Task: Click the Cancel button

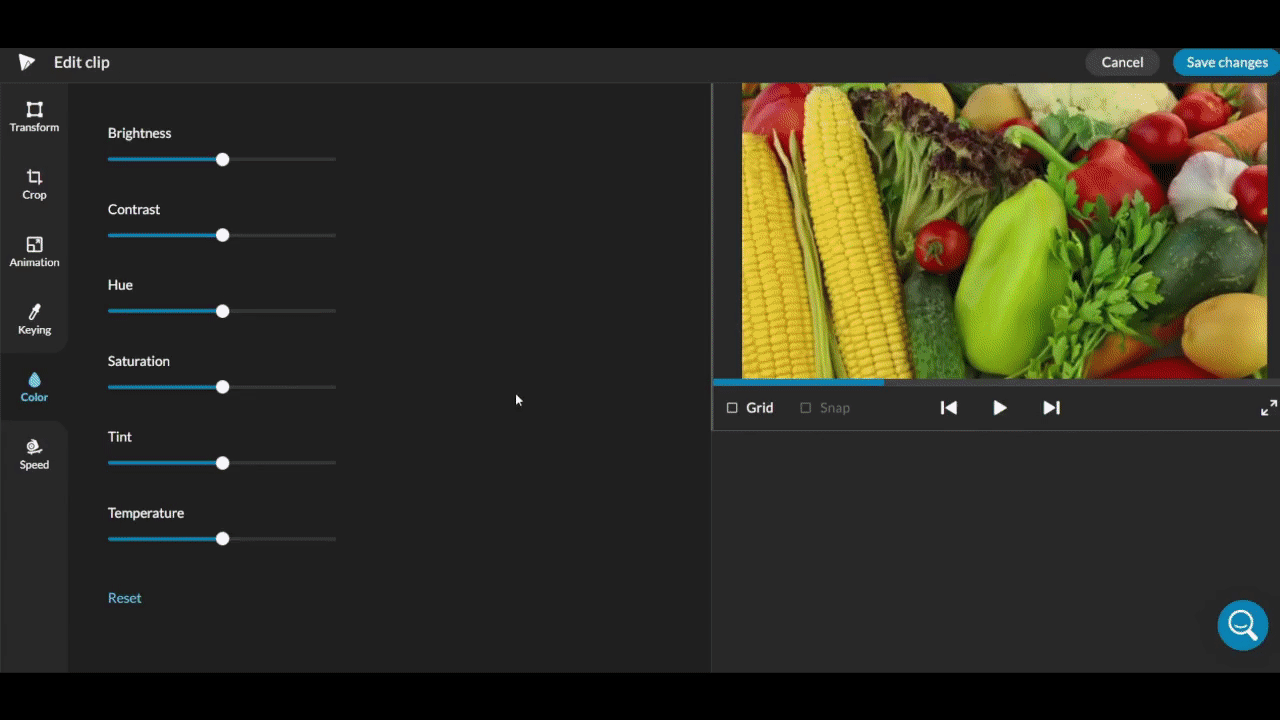Action: (x=1122, y=62)
